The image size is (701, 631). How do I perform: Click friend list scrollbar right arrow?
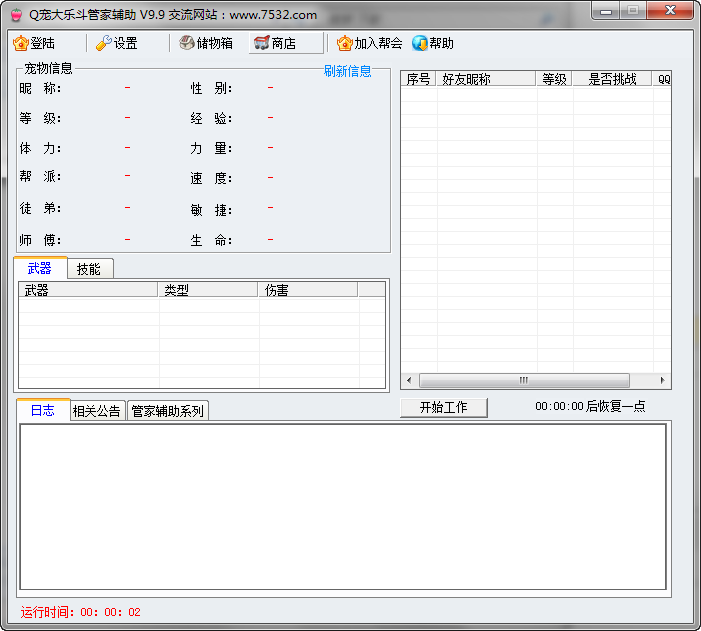663,381
